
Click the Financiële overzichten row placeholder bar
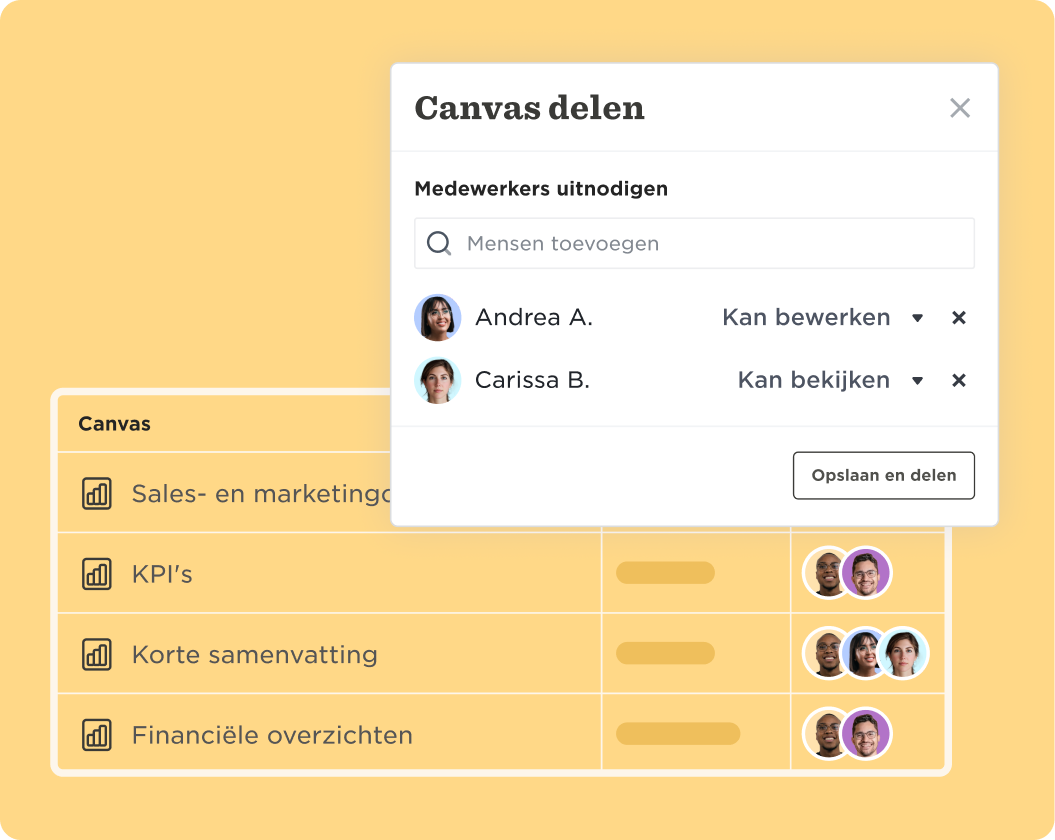[x=678, y=734]
